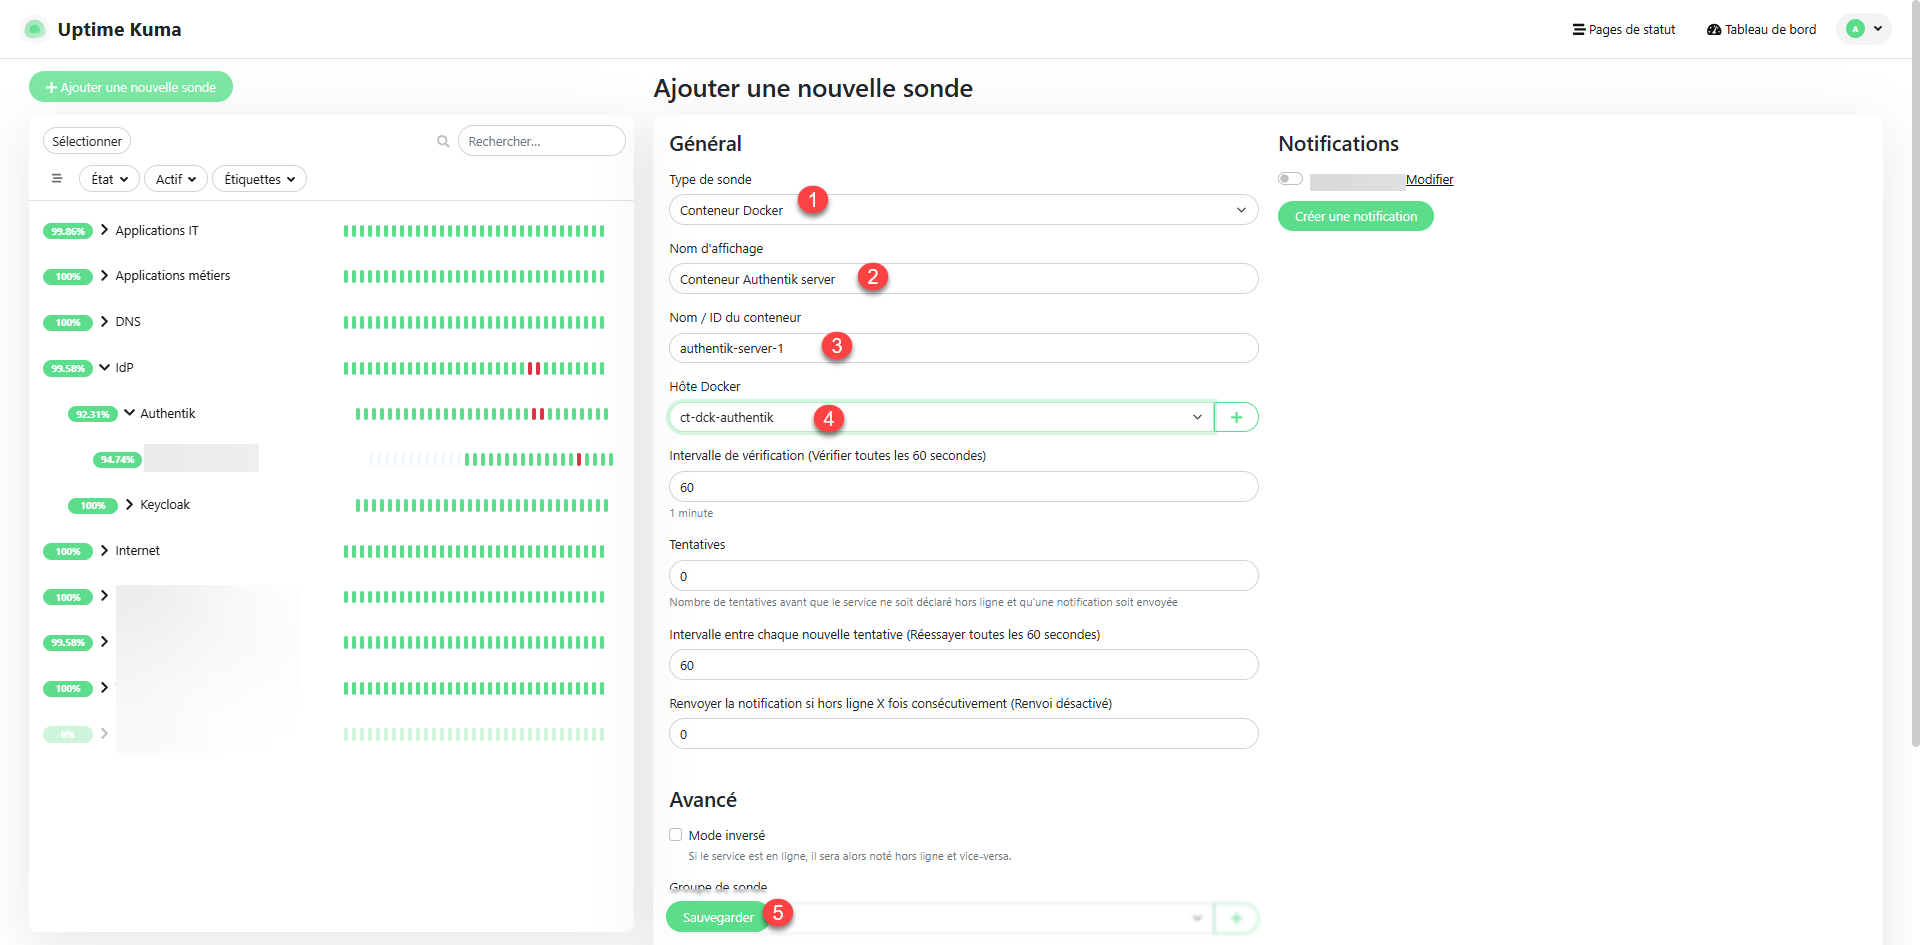Open the Hôte Docker select dropdown
1920x945 pixels.
(x=940, y=418)
